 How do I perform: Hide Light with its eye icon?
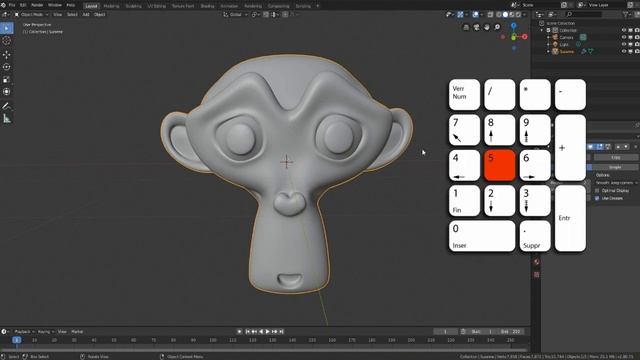pos(624,44)
